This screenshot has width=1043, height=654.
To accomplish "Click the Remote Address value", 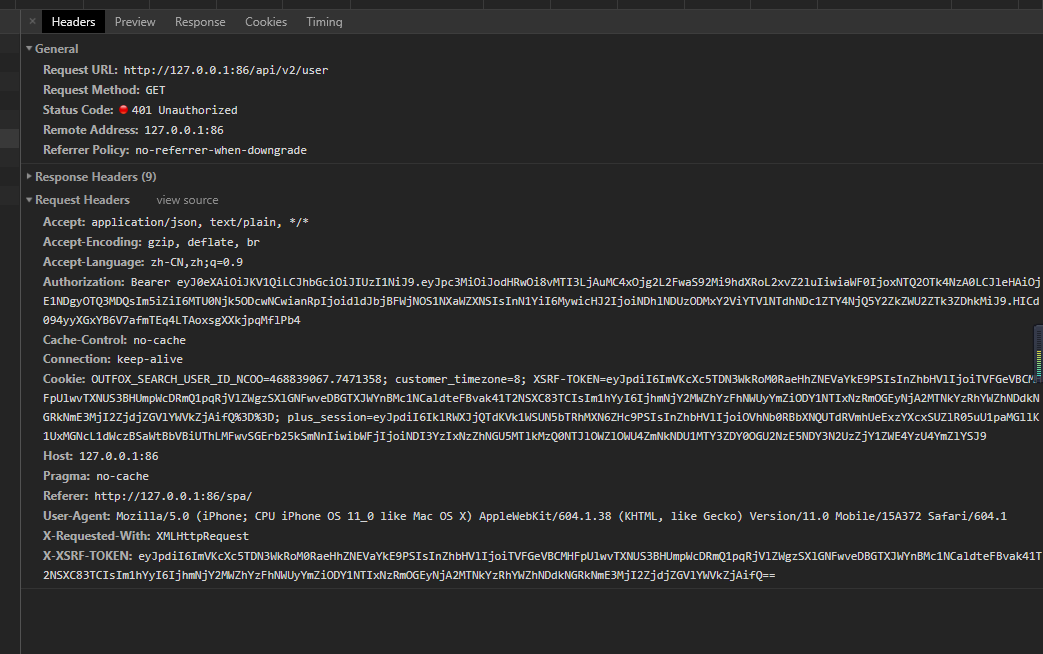I will [x=185, y=129].
